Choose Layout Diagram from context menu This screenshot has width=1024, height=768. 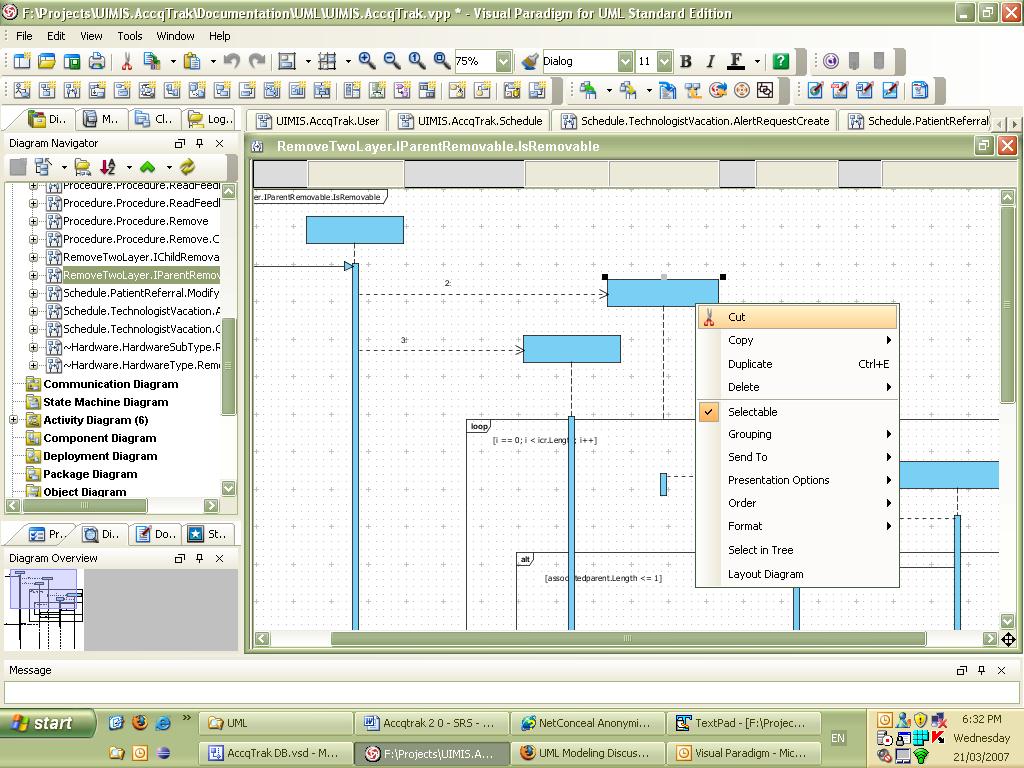click(797, 574)
